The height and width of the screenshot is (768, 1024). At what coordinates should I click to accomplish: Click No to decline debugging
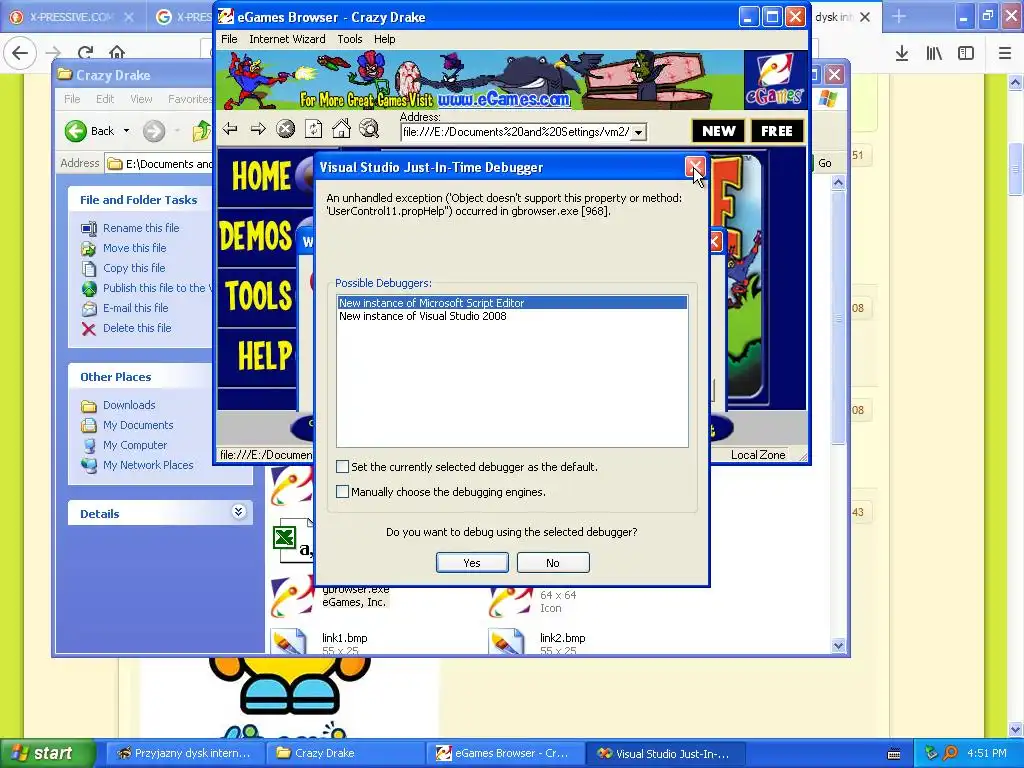(553, 563)
